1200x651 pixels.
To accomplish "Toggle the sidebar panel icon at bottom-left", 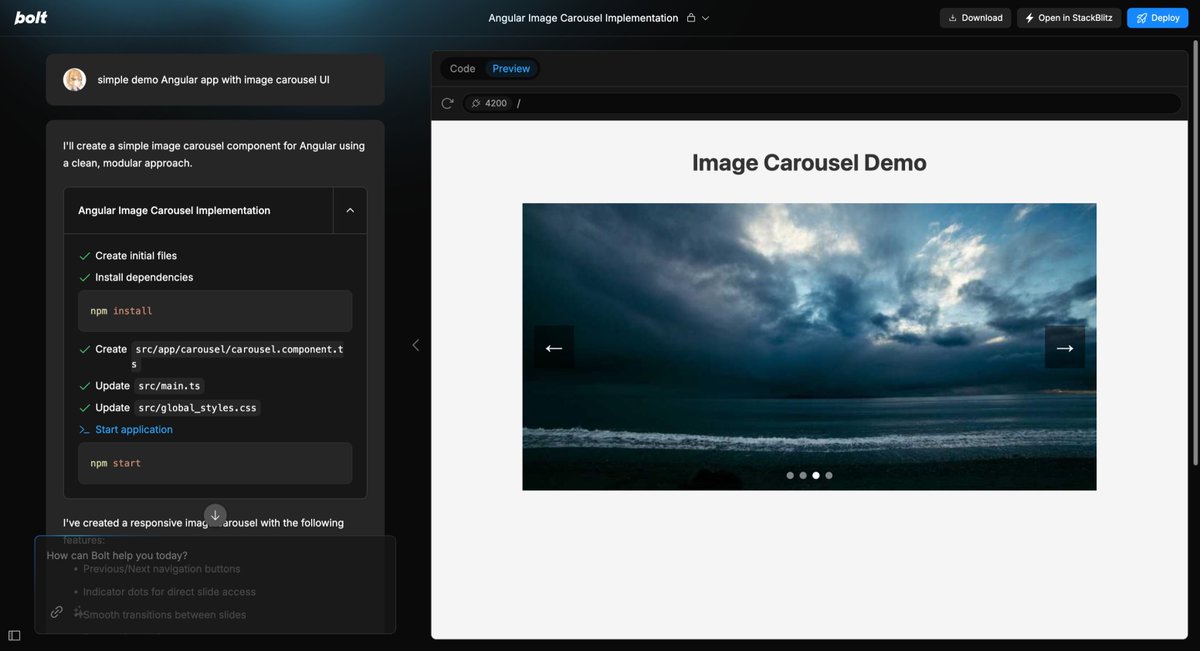I will click(14, 635).
